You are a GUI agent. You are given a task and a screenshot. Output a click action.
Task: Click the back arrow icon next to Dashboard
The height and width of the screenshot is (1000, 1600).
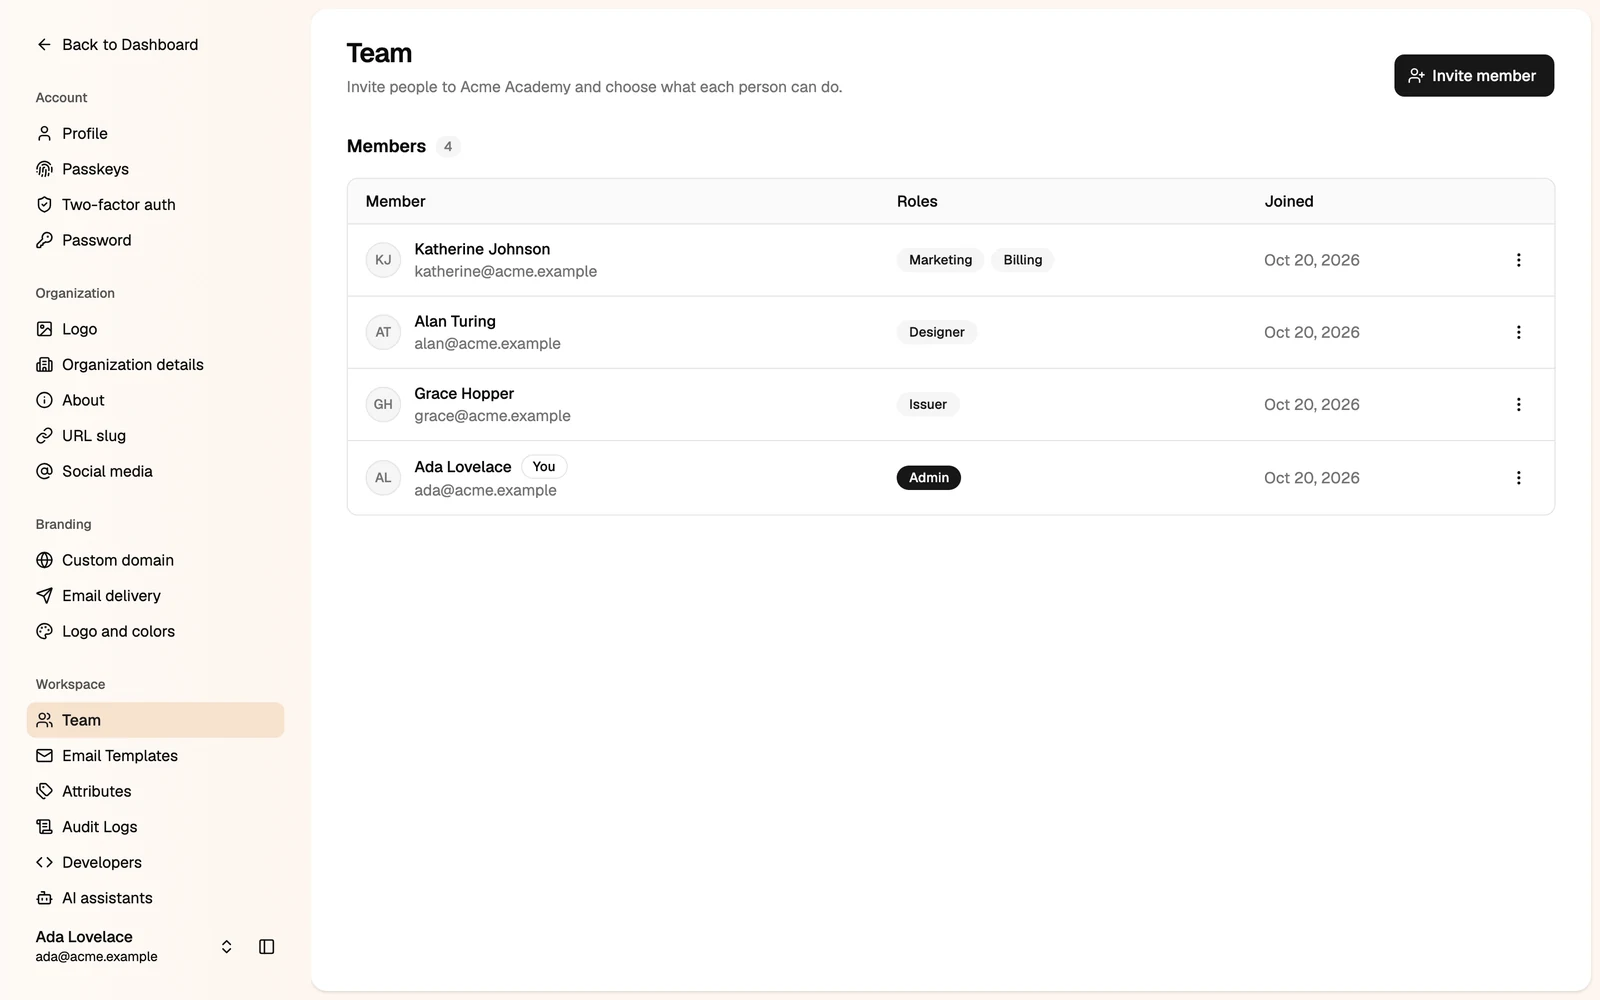(44, 44)
